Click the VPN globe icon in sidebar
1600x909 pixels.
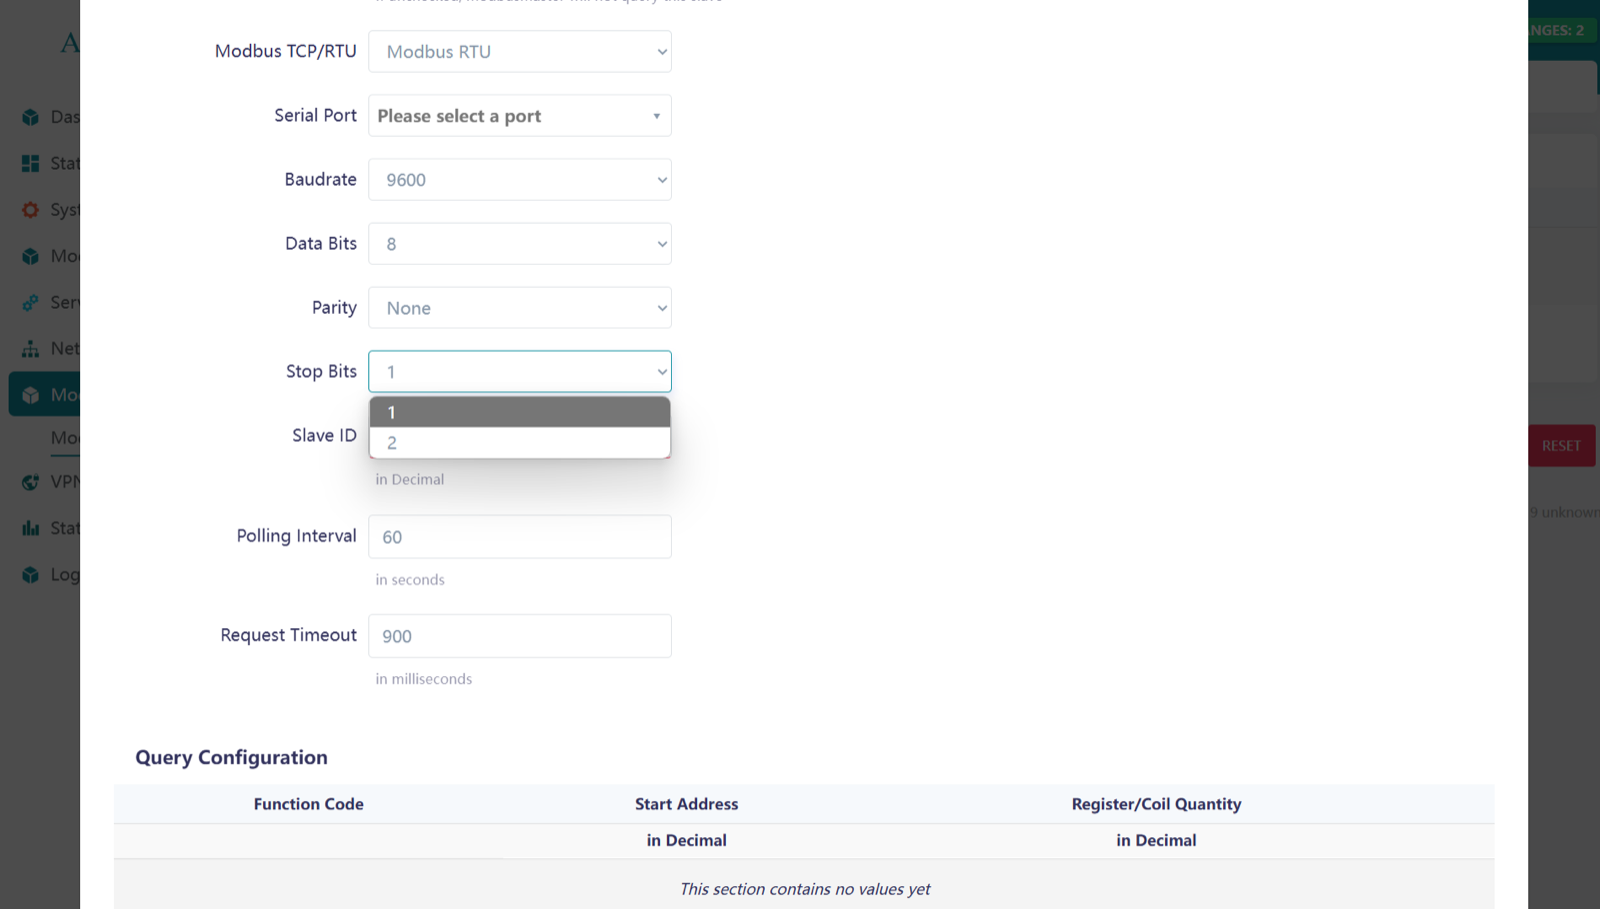click(31, 482)
